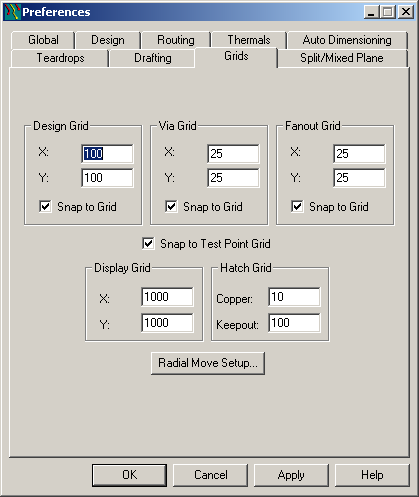Click the Display Grid Y field
Image resolution: width=419 pixels, height=497 pixels.
click(167, 323)
